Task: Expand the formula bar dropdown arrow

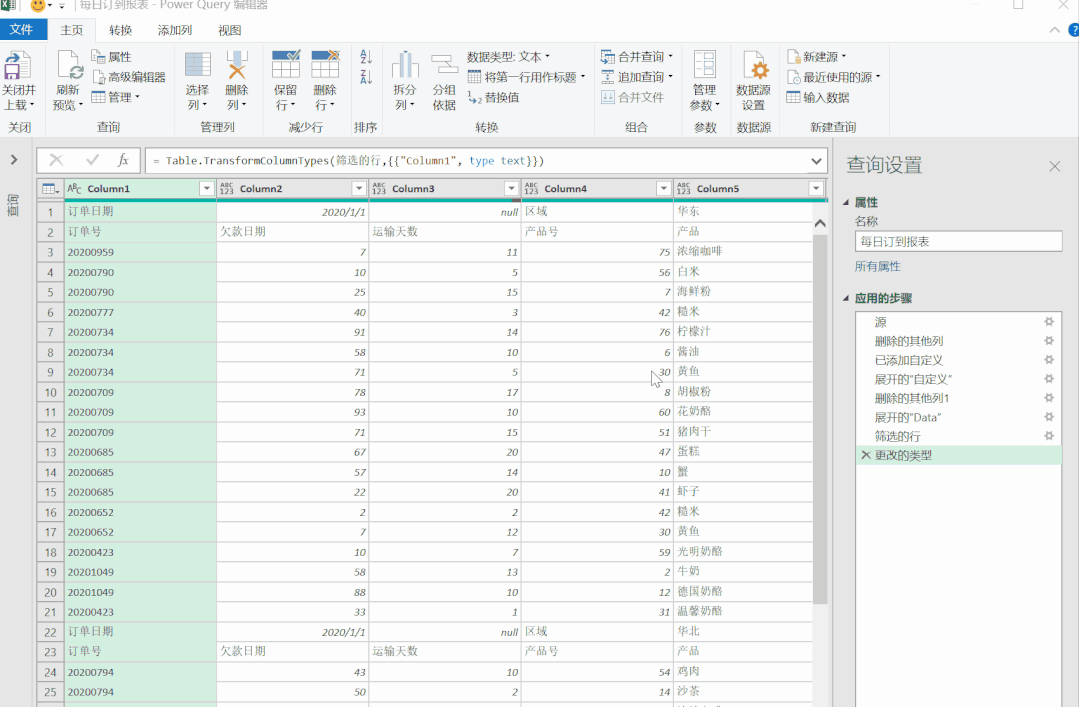Action: pyautogui.click(x=816, y=161)
